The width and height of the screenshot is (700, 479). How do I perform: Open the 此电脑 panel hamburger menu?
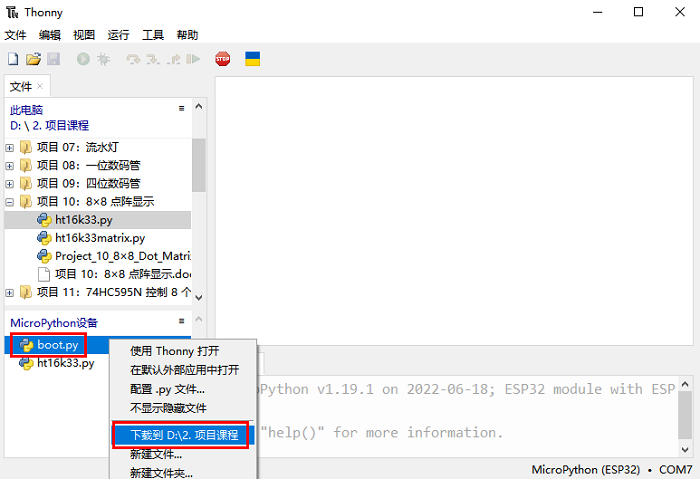(x=181, y=108)
